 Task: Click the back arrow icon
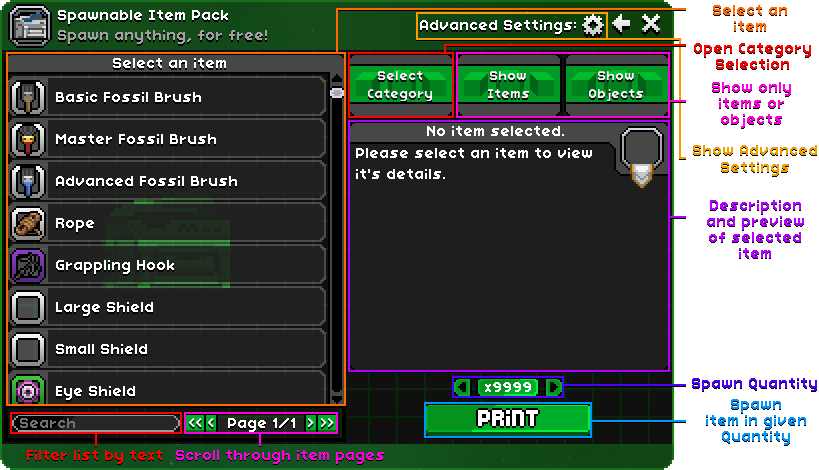coord(622,24)
